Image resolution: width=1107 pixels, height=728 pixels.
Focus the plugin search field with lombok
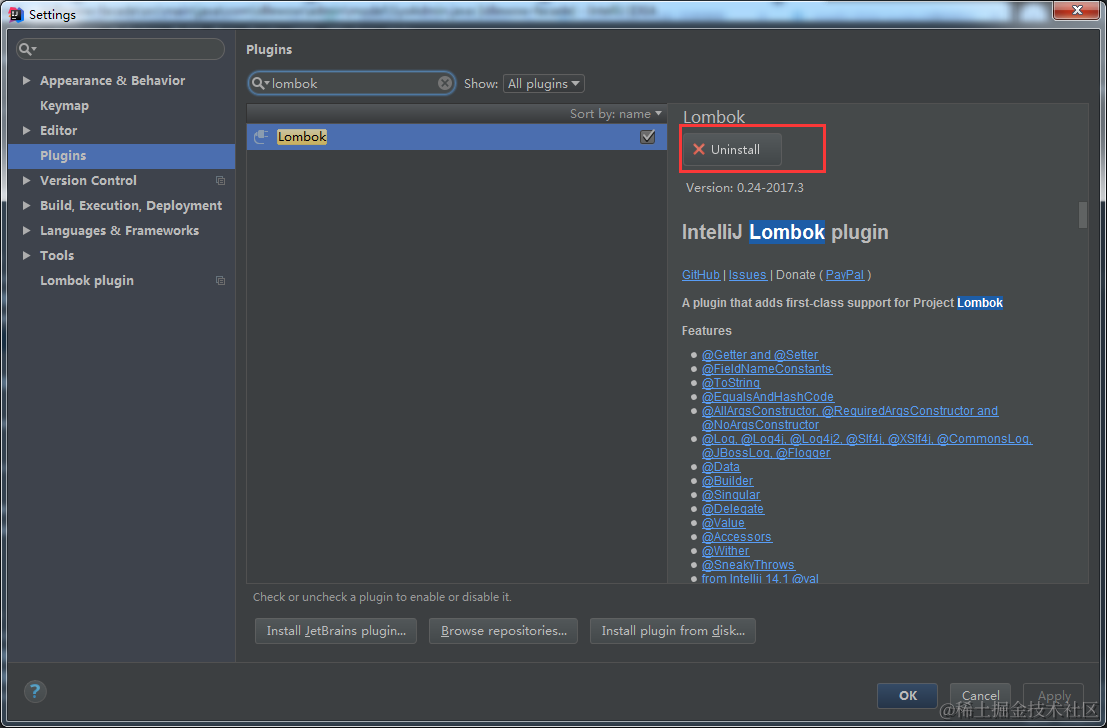352,83
